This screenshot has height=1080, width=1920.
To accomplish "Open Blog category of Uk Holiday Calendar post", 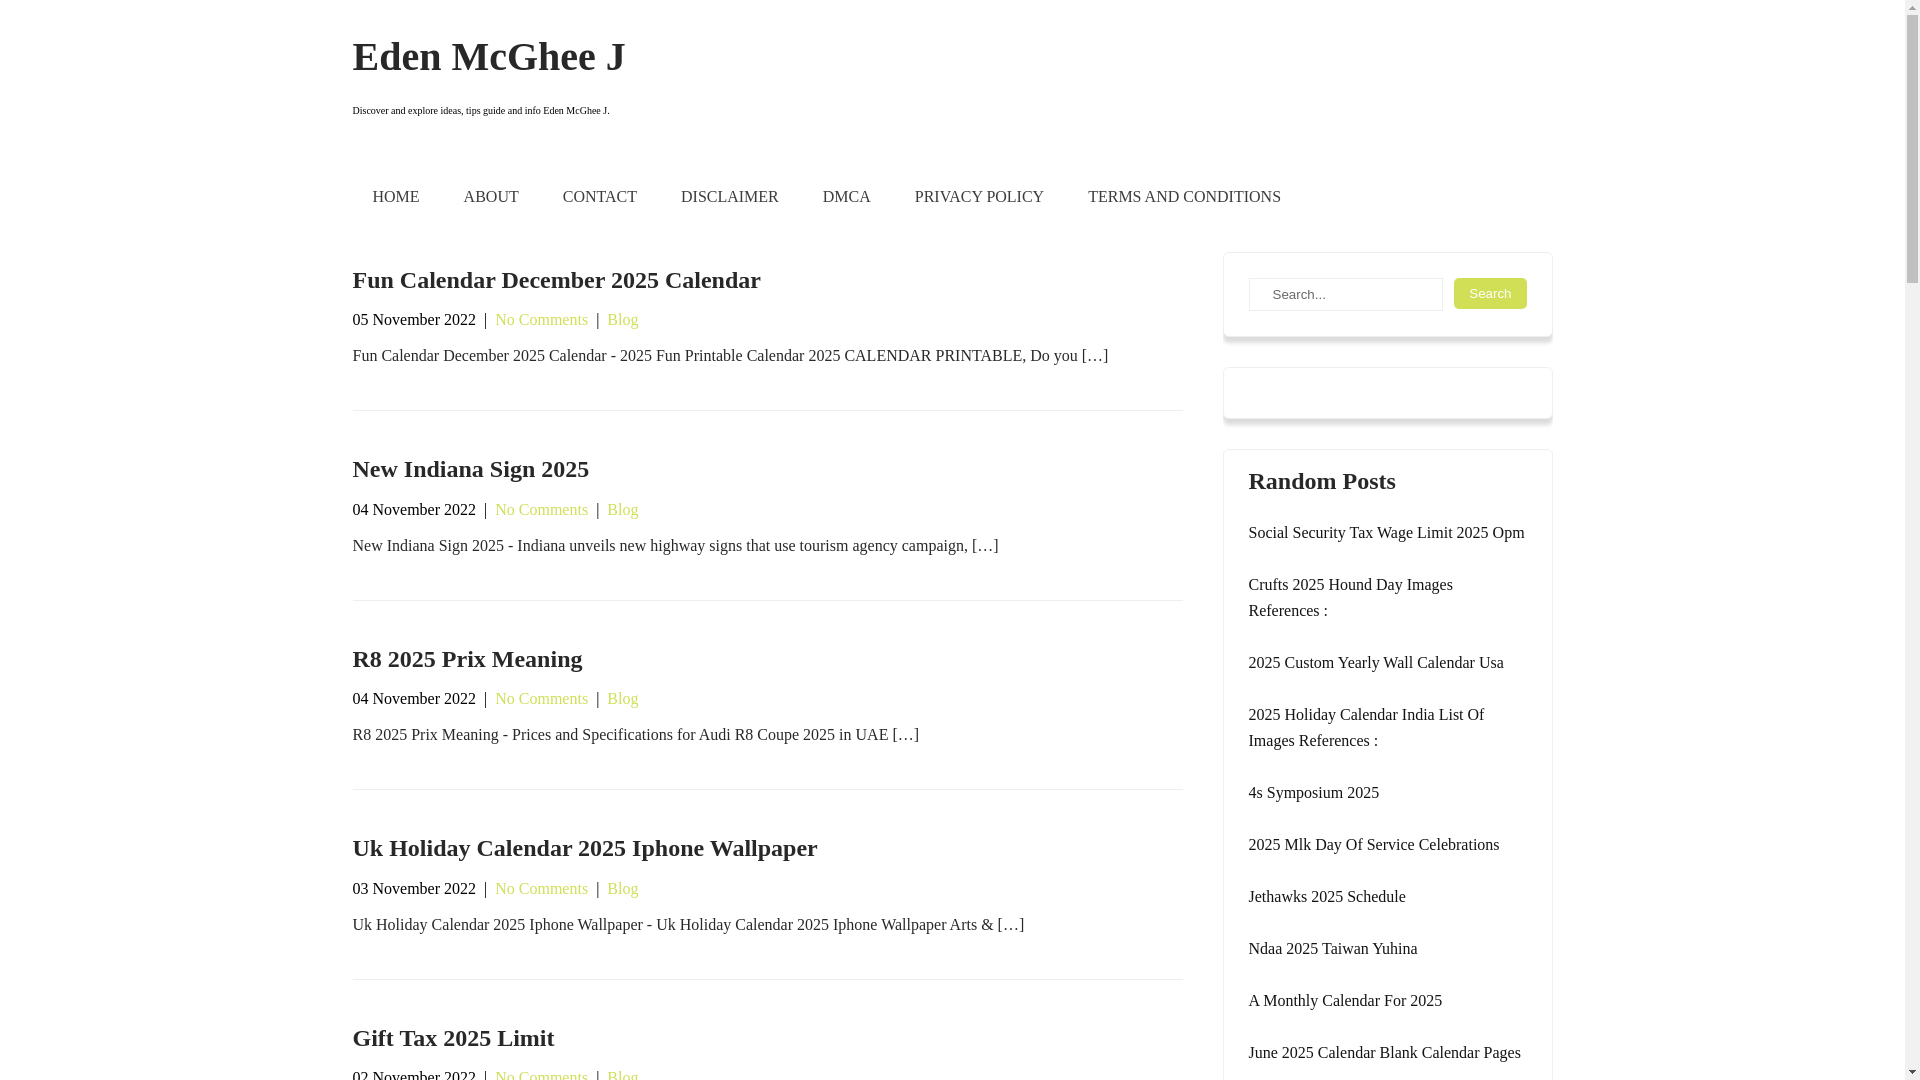I will coord(622,889).
